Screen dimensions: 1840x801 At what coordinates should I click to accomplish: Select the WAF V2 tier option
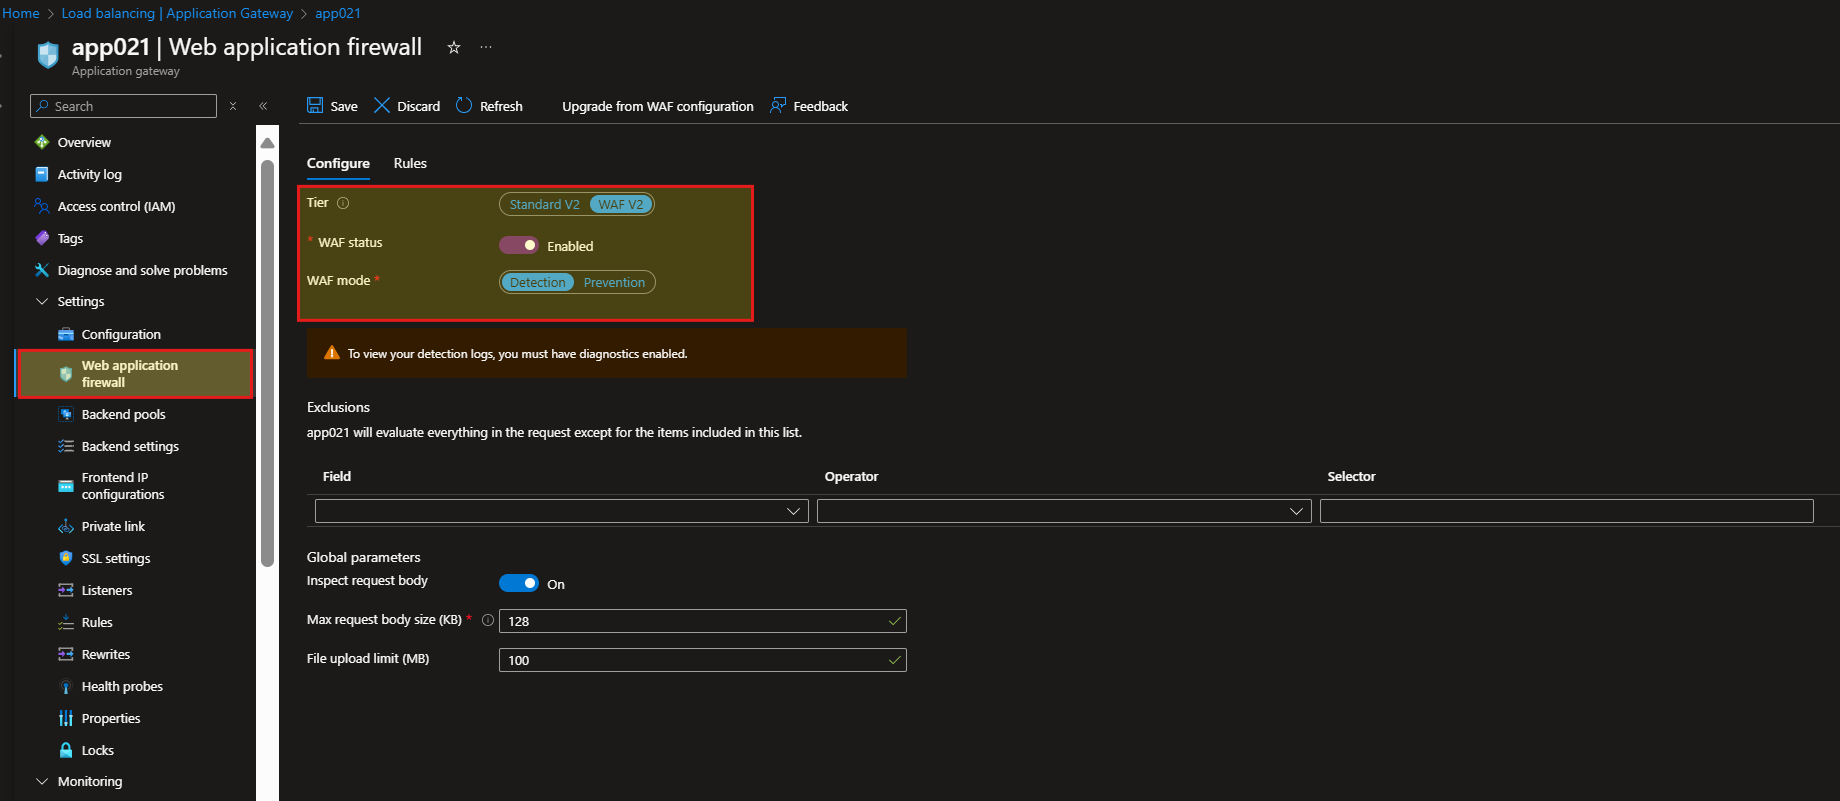[621, 204]
